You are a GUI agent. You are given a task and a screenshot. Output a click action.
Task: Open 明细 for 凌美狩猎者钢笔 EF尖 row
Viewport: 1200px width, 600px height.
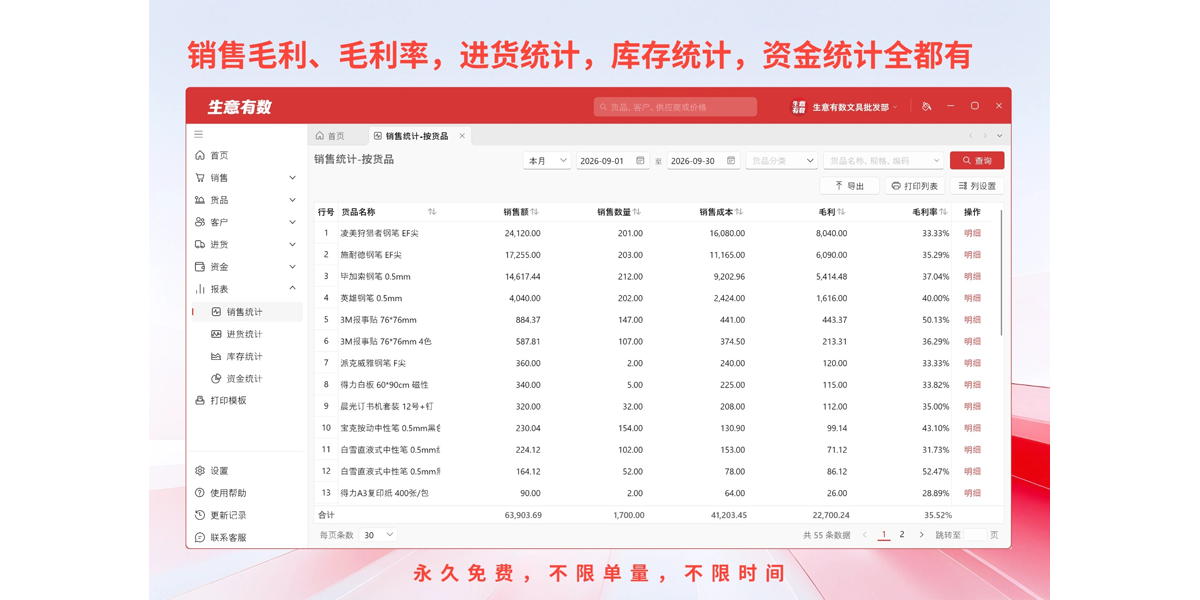[x=972, y=233]
